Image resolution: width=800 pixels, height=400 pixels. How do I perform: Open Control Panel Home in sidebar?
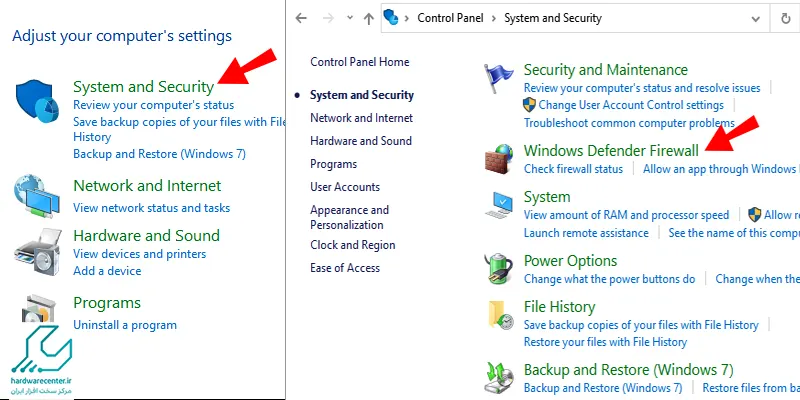pos(360,62)
